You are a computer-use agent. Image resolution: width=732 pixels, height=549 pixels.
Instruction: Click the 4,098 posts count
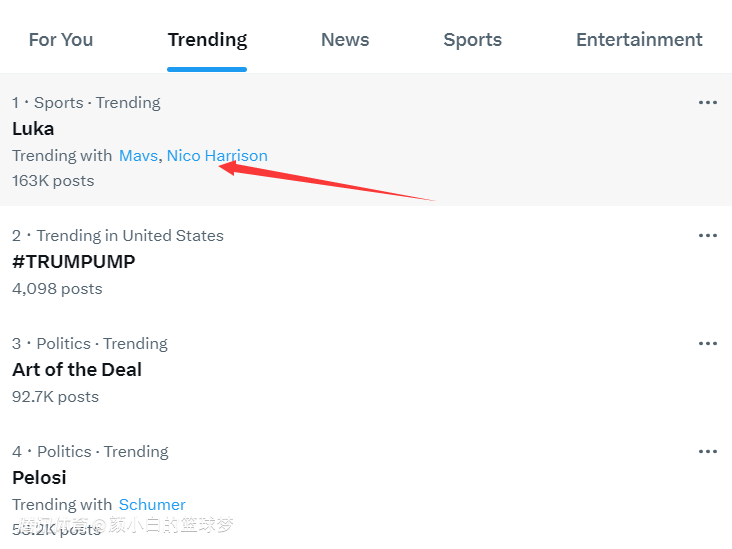[57, 289]
